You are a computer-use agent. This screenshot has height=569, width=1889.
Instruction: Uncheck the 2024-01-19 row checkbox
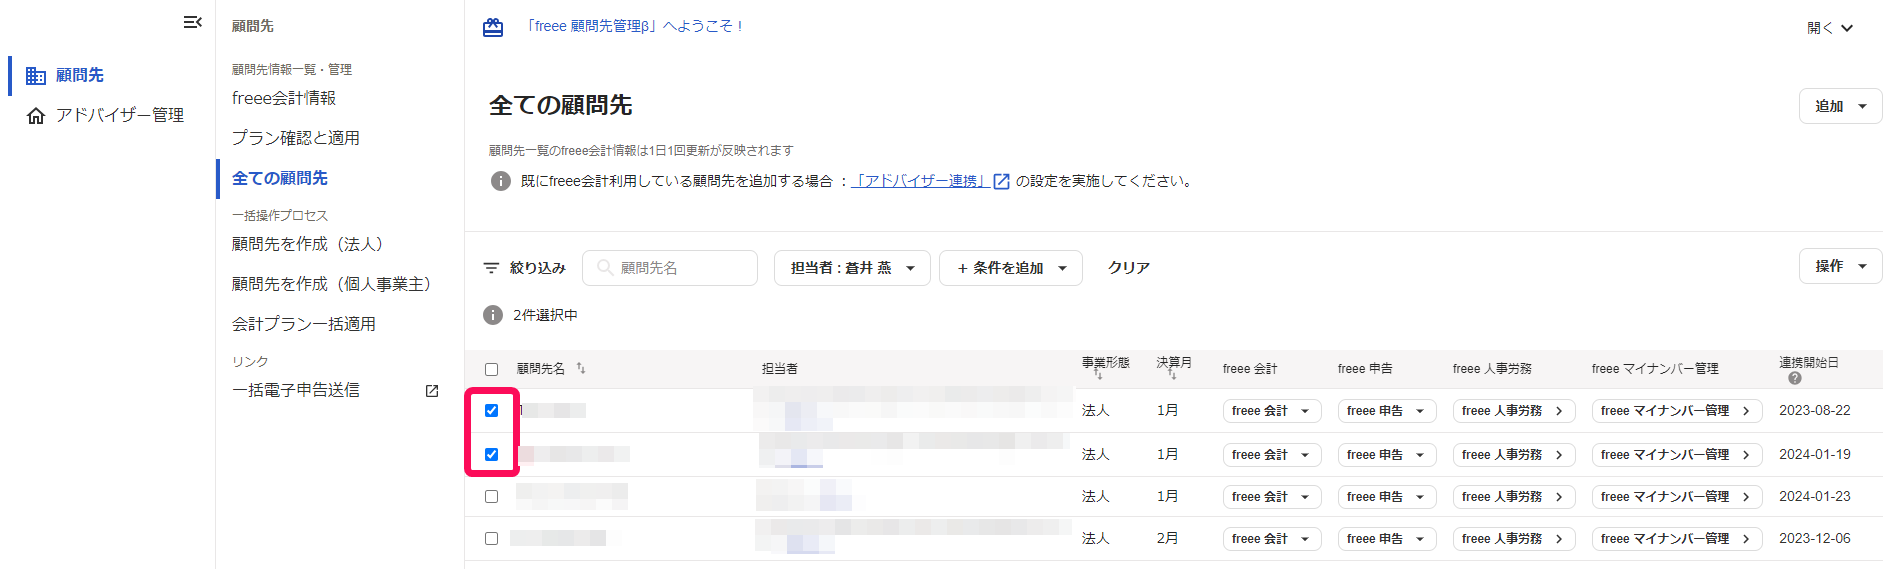[x=491, y=454]
